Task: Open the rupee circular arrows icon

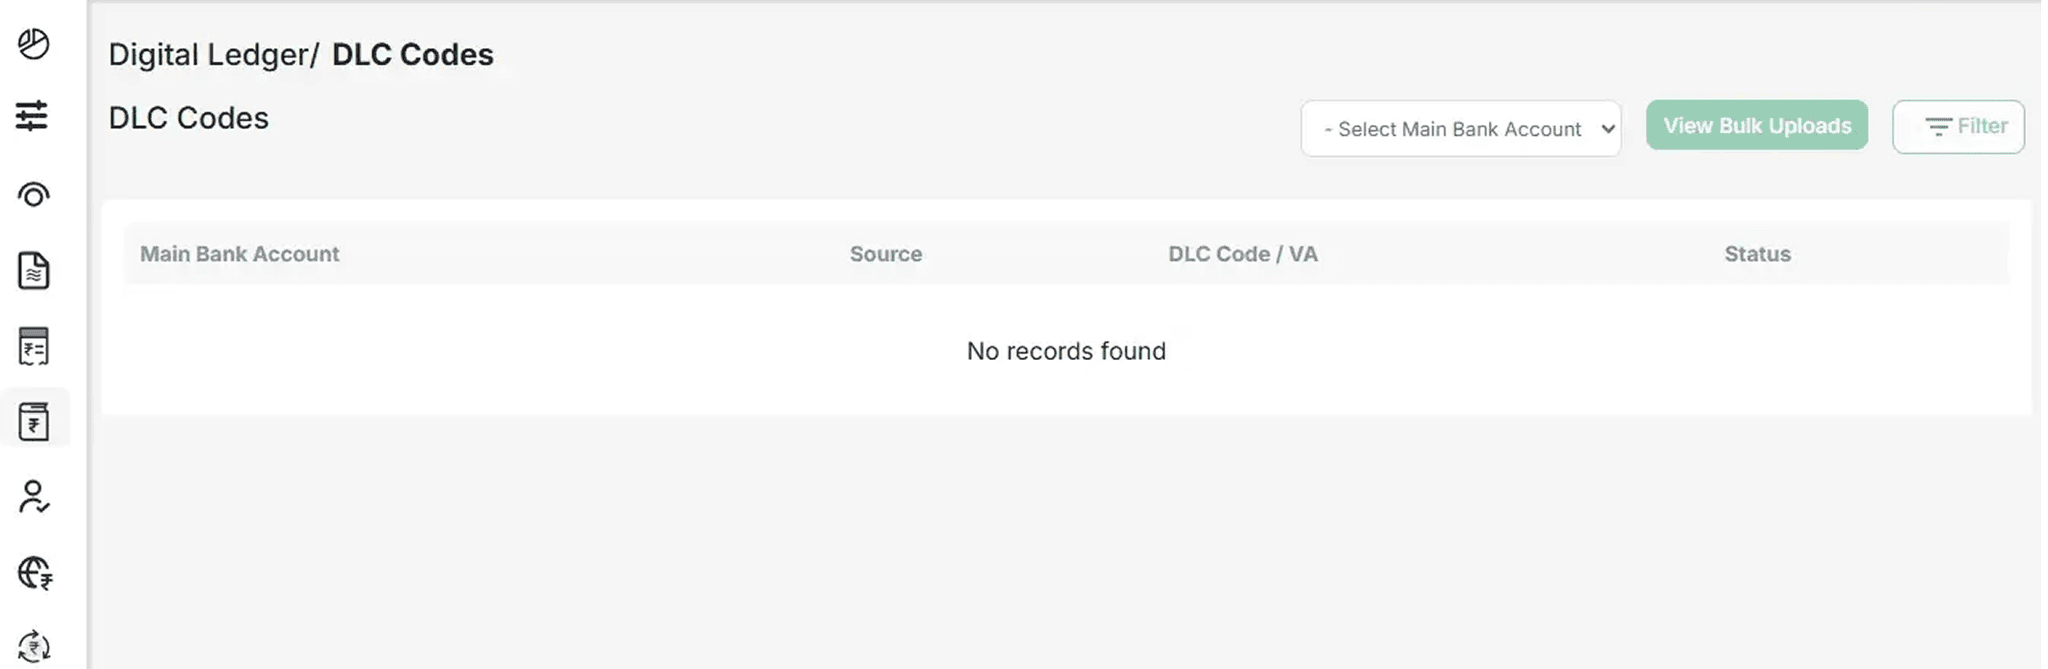Action: (x=34, y=646)
